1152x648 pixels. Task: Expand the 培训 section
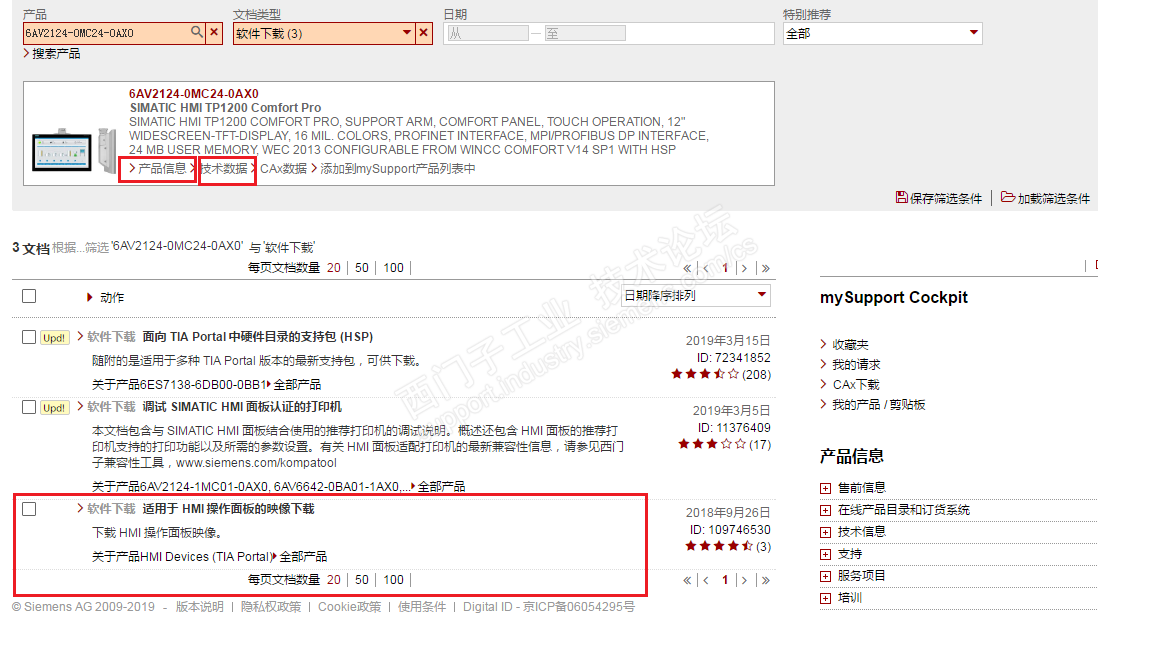(826, 599)
